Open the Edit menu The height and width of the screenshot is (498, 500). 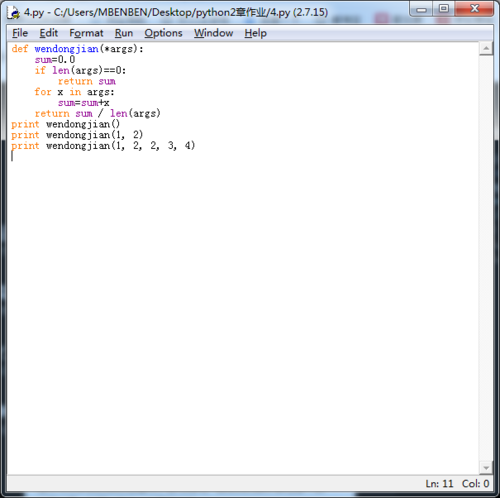click(x=49, y=33)
